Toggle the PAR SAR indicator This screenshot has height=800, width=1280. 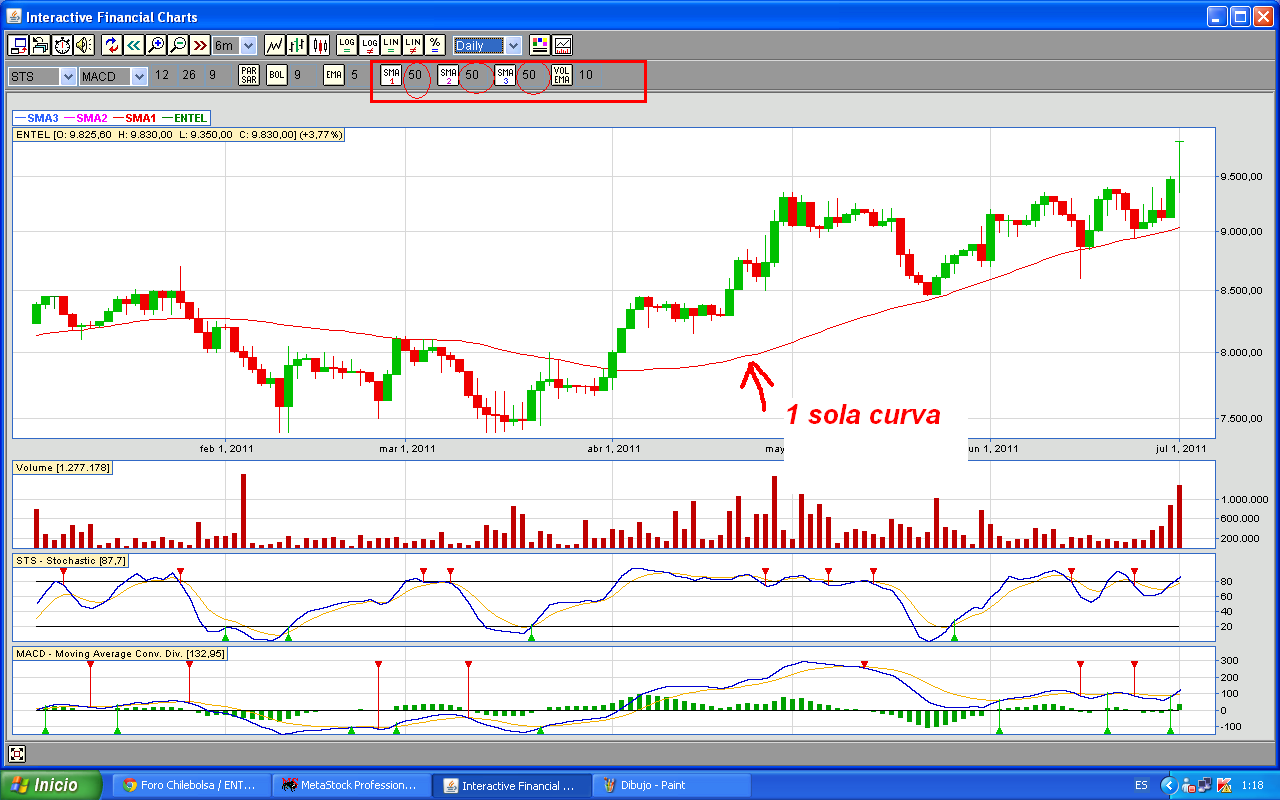[249, 75]
